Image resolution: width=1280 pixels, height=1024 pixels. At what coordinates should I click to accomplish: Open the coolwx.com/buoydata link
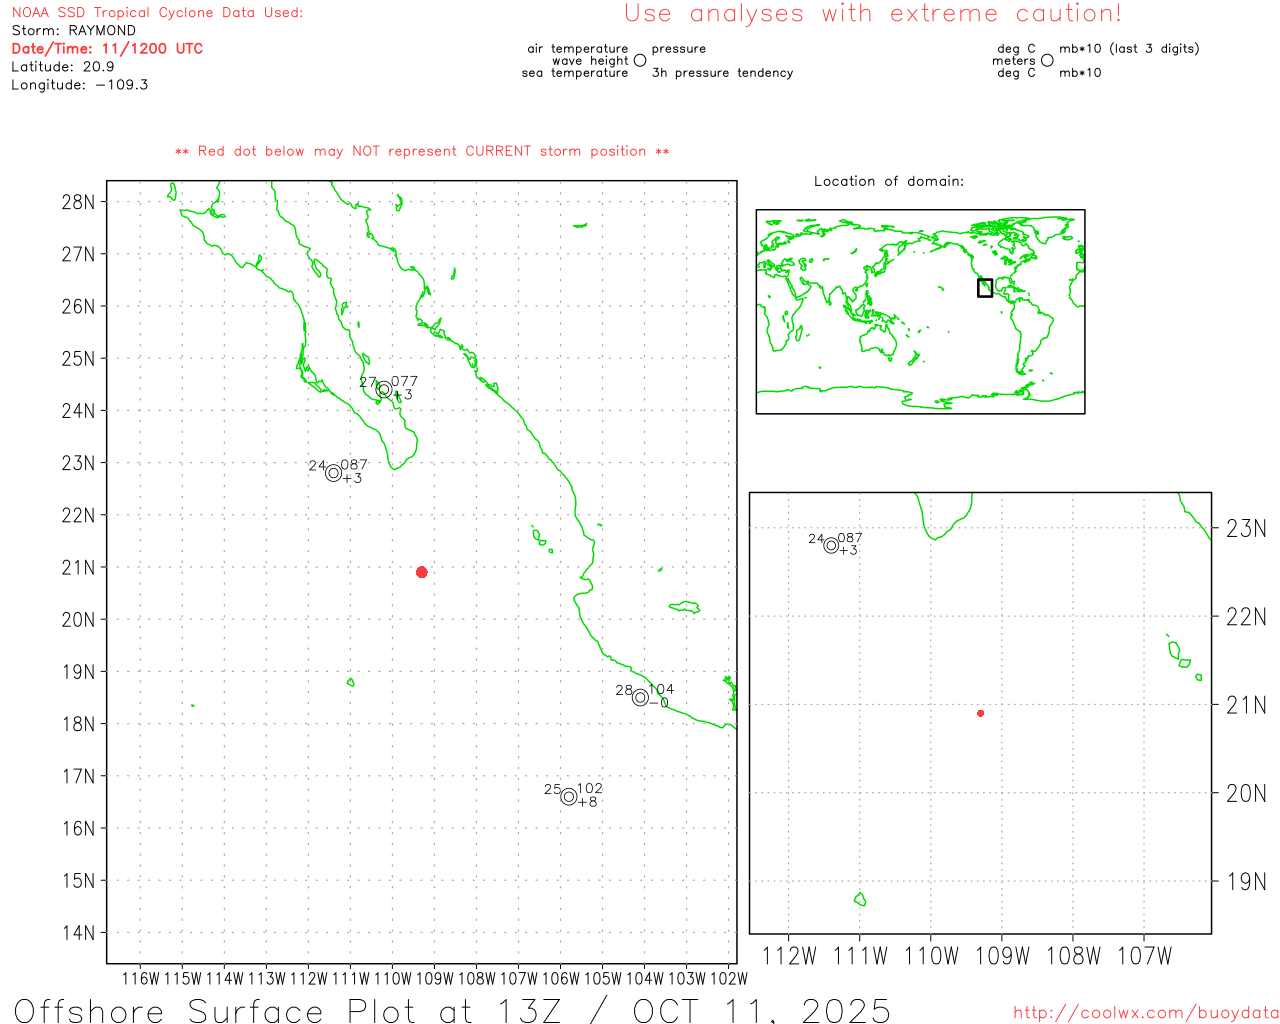[1146, 1013]
